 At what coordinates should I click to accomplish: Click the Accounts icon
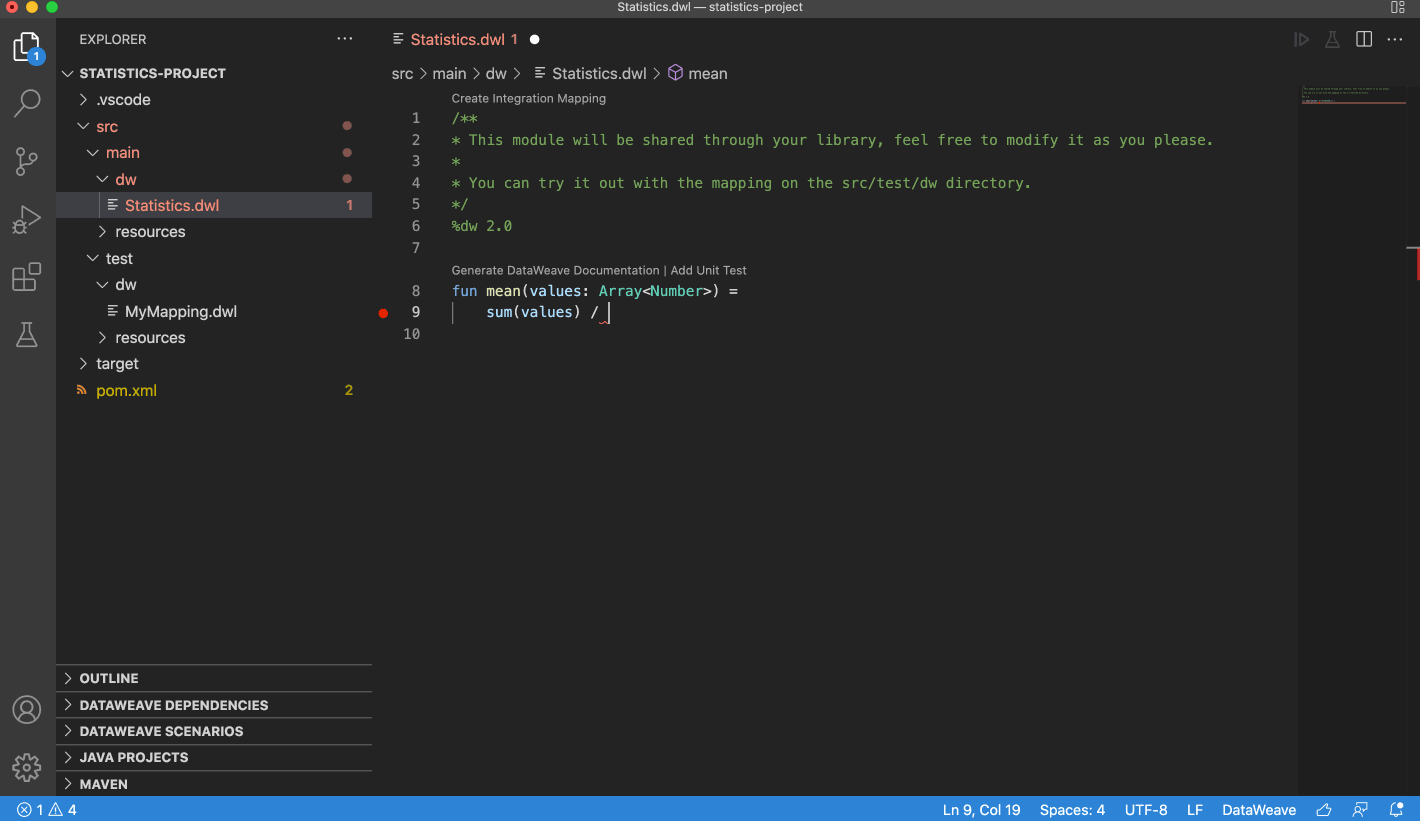pyautogui.click(x=27, y=710)
